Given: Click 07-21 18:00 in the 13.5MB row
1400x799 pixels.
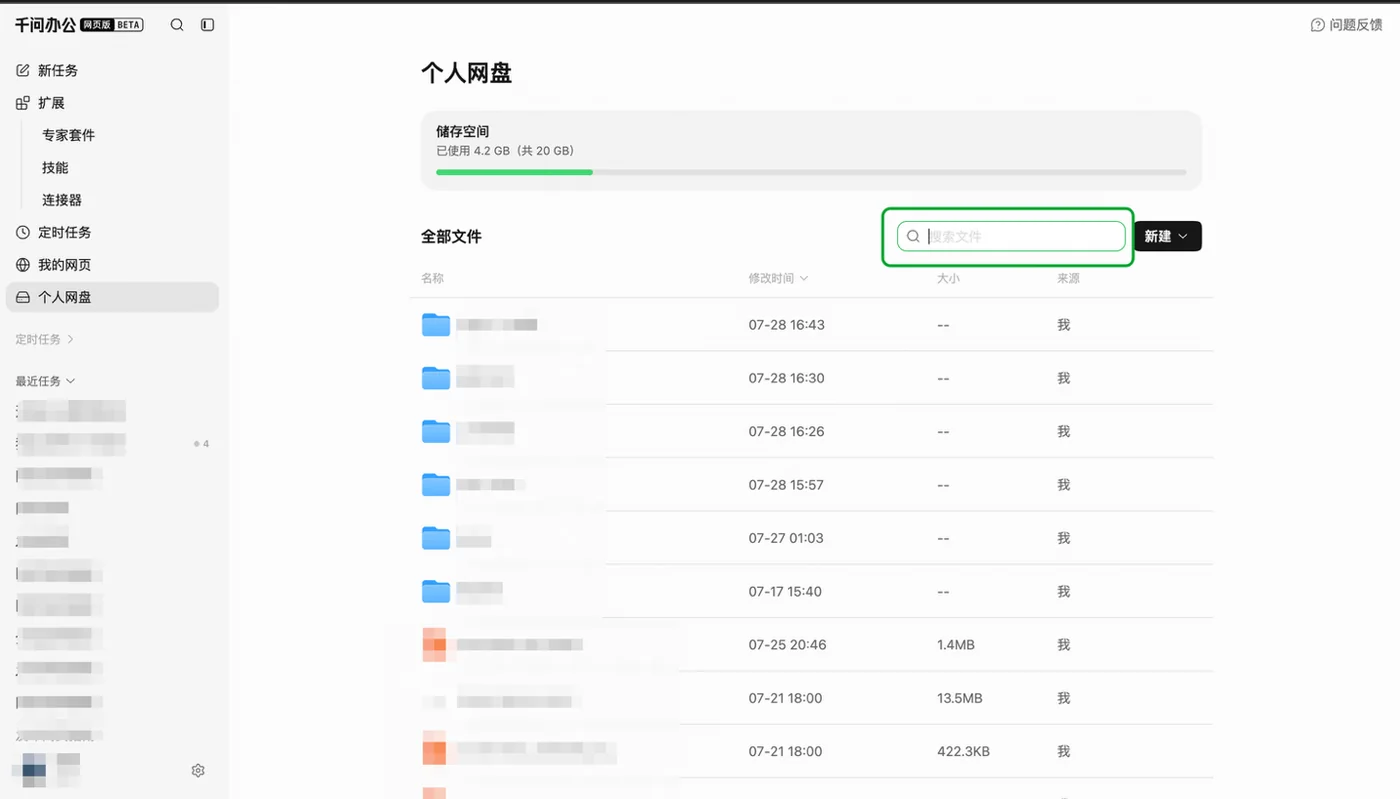Looking at the screenshot, I should click(785, 698).
